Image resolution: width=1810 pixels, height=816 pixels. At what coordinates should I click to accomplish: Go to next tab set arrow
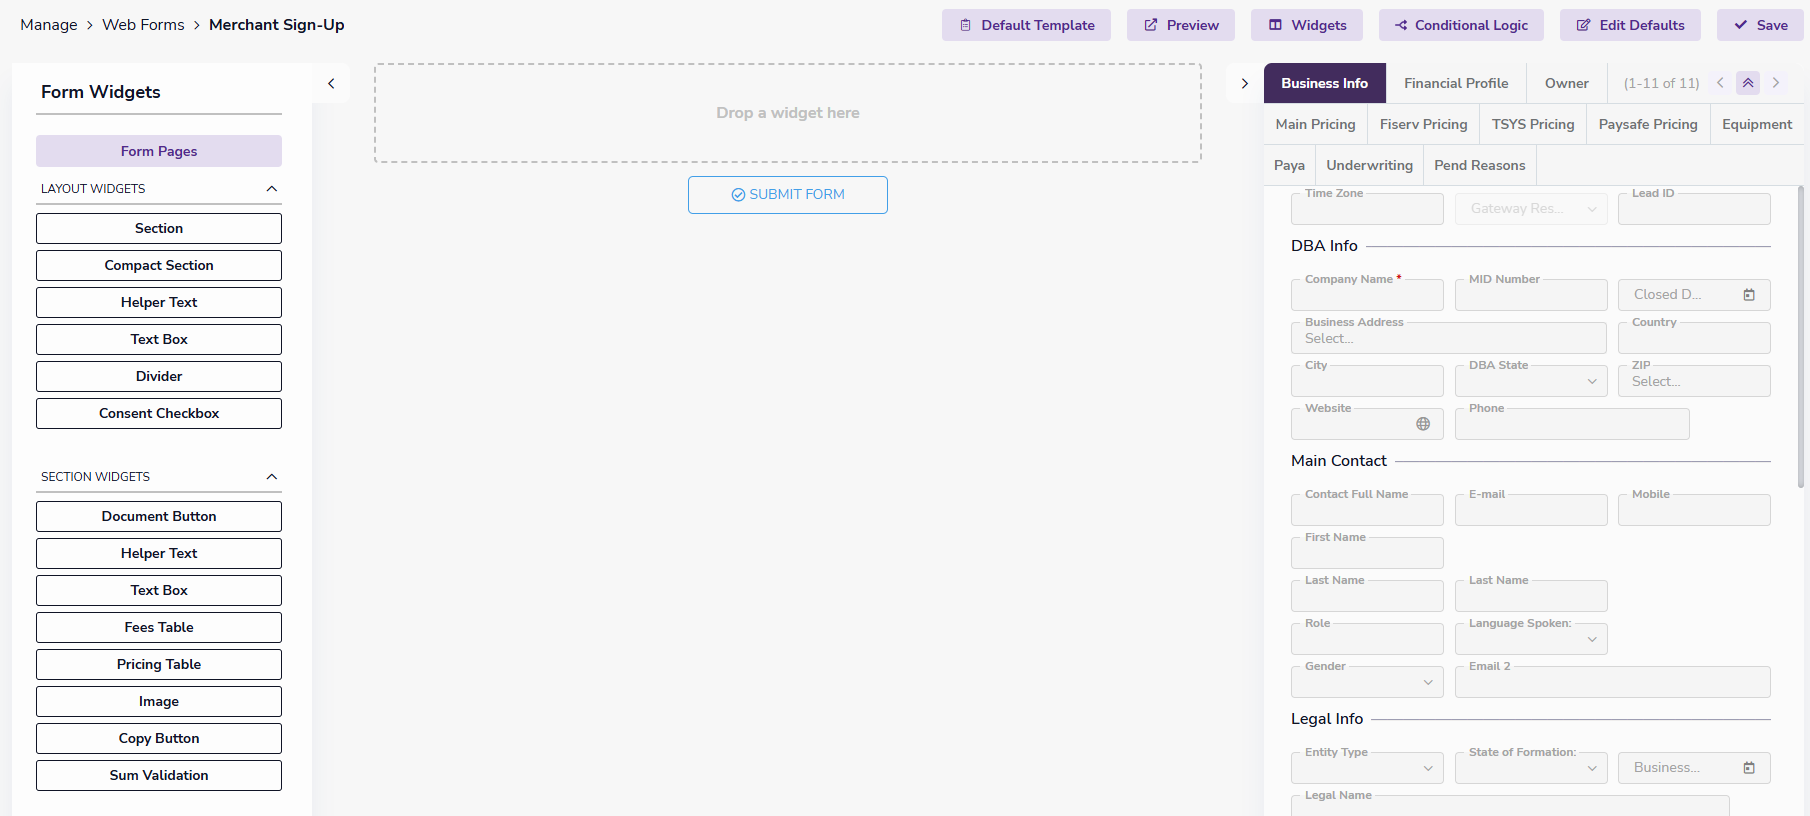pos(1776,83)
